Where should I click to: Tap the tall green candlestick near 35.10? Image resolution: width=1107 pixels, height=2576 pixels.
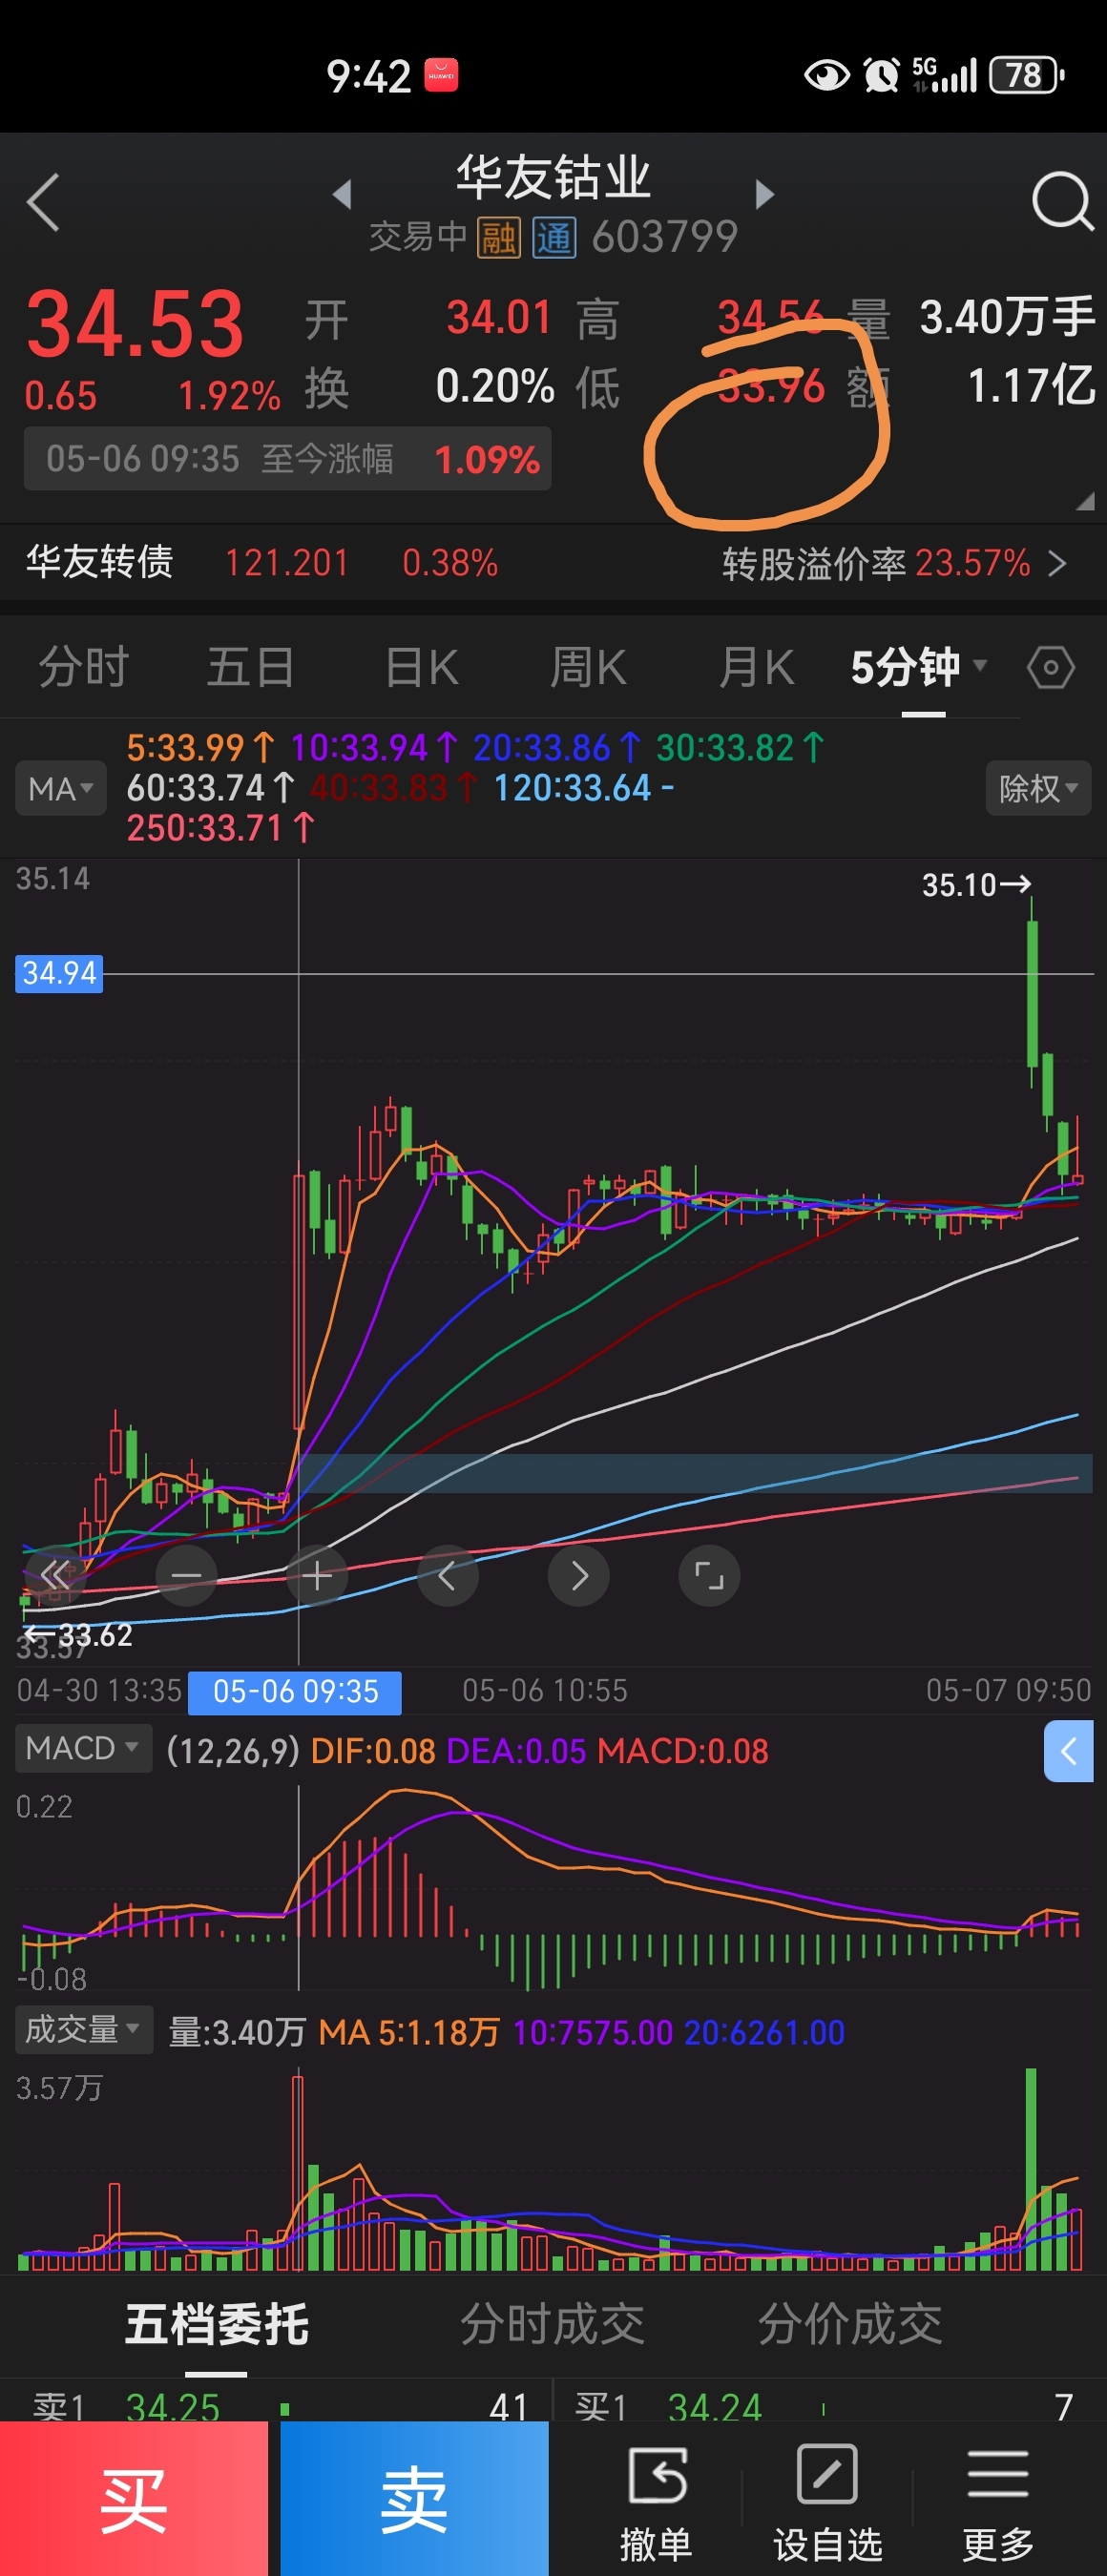1032,990
